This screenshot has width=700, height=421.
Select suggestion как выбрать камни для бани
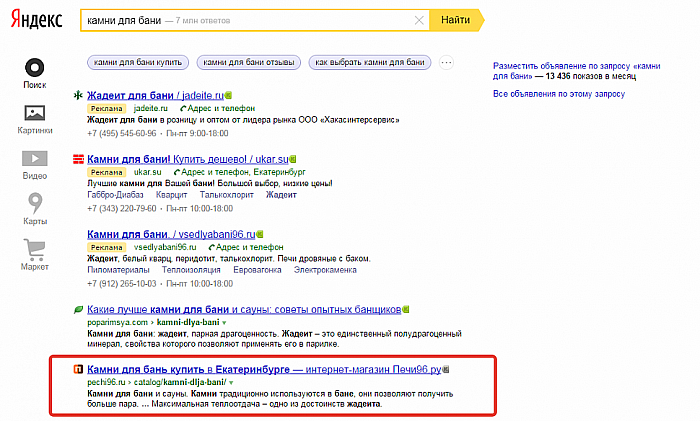[370, 63]
